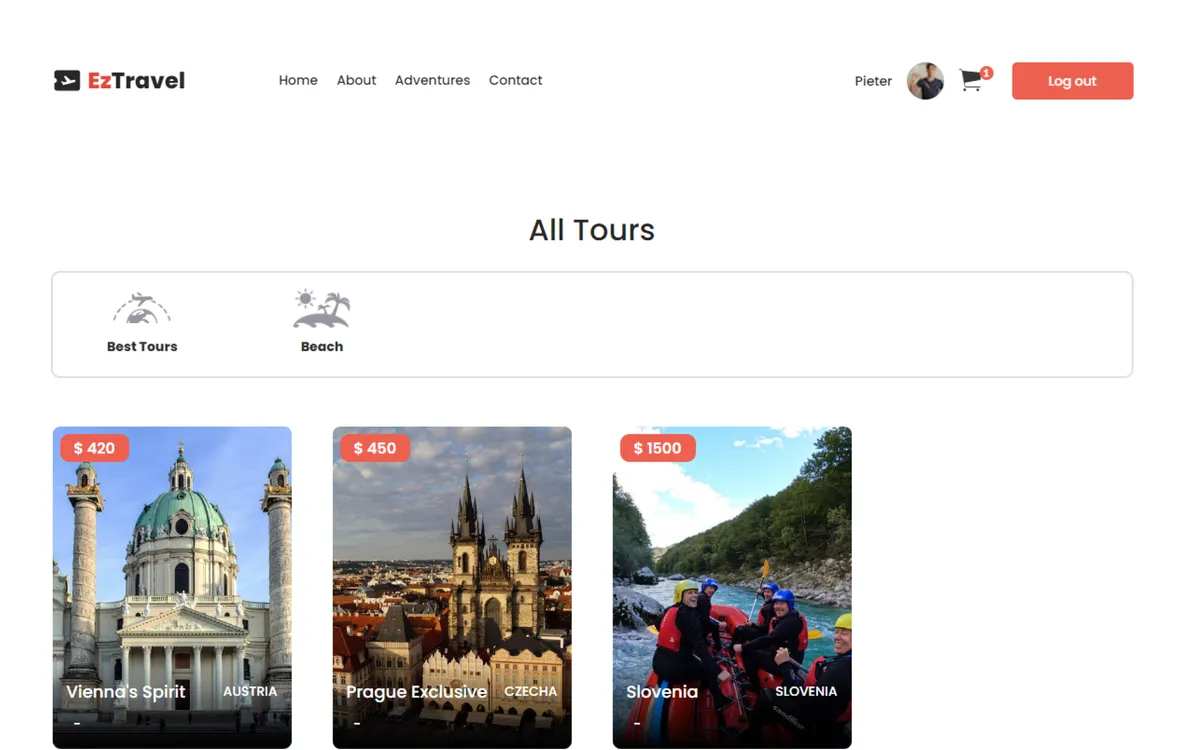Click the Log out button
Screen dimensions: 1200x750
(x=1072, y=81)
